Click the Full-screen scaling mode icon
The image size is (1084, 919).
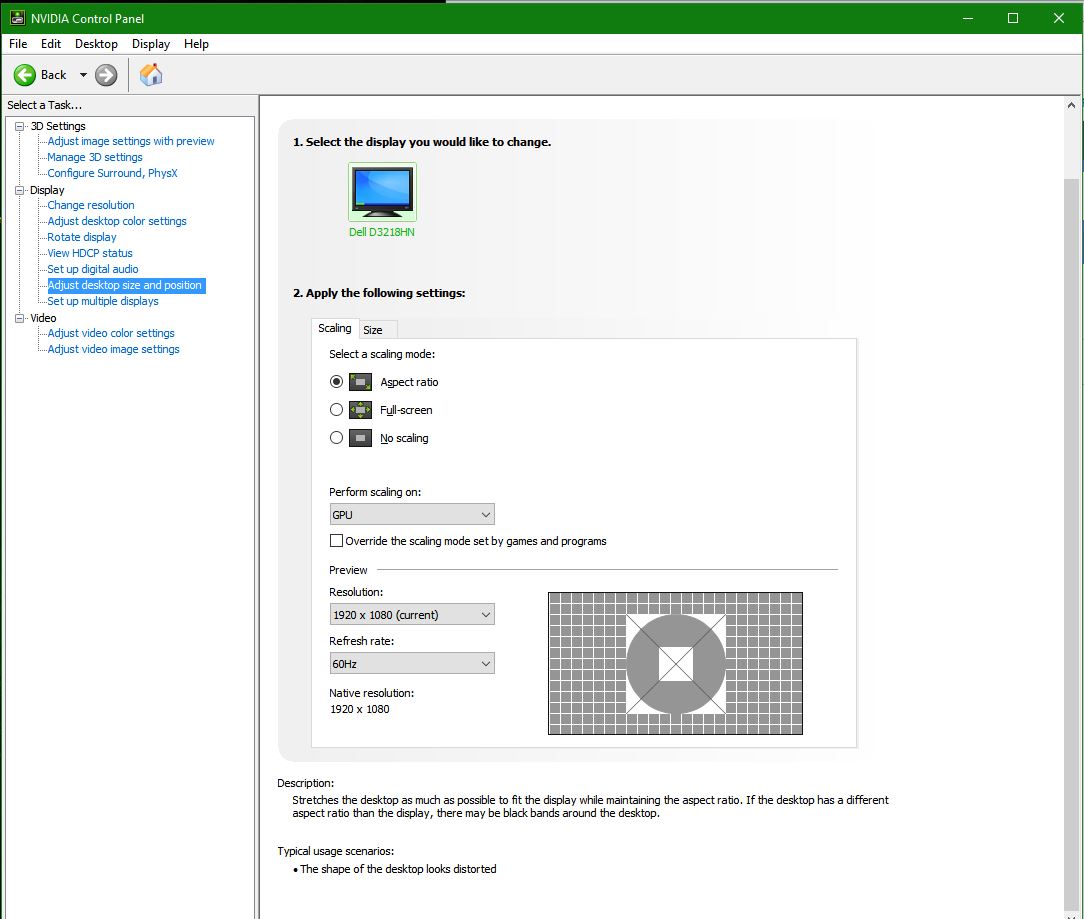360,410
